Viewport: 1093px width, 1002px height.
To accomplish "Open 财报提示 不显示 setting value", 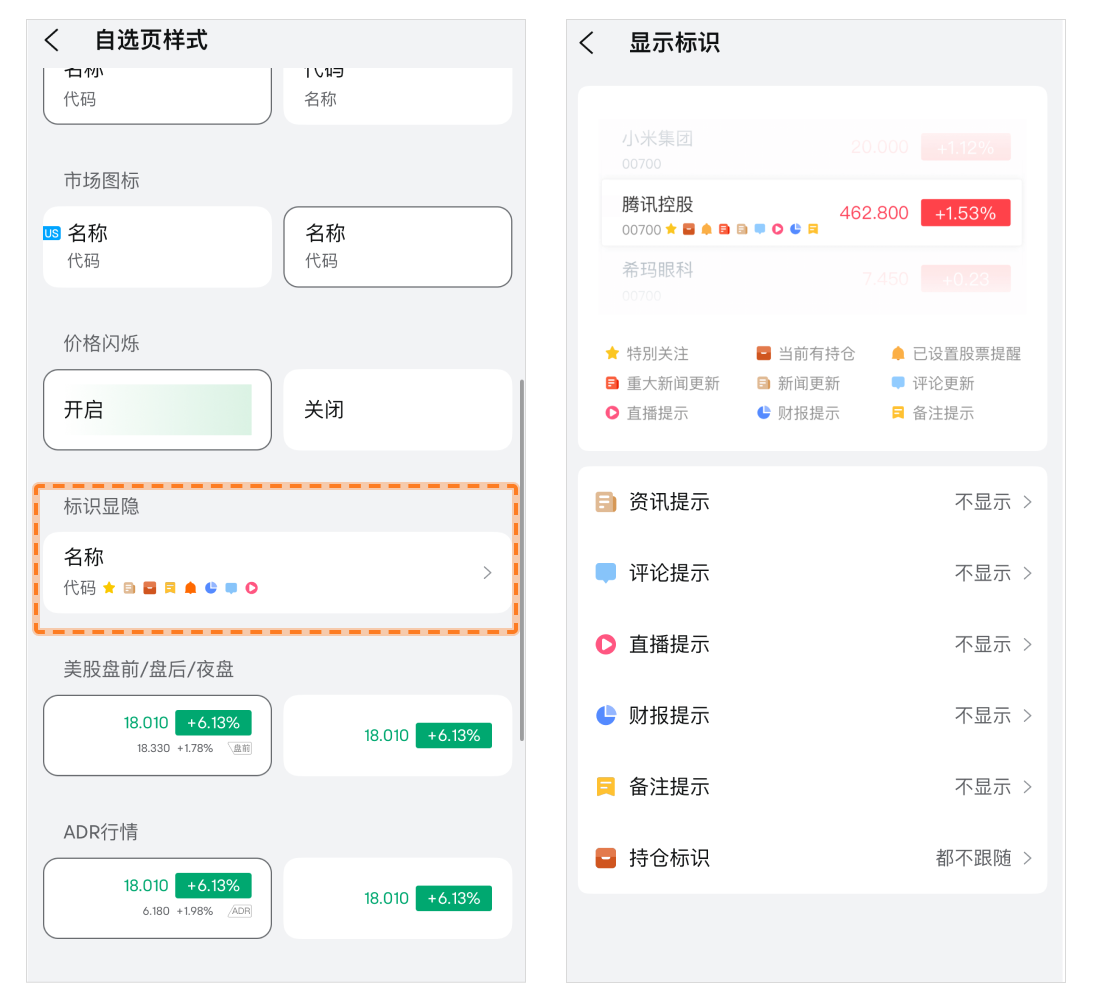I will pyautogui.click(x=982, y=716).
